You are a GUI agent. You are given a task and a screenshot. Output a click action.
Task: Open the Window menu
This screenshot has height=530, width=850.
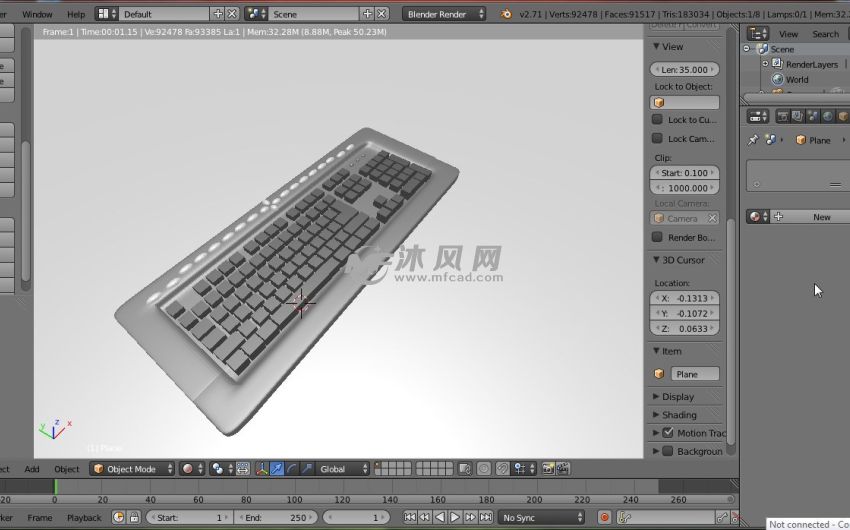pyautogui.click(x=37, y=14)
